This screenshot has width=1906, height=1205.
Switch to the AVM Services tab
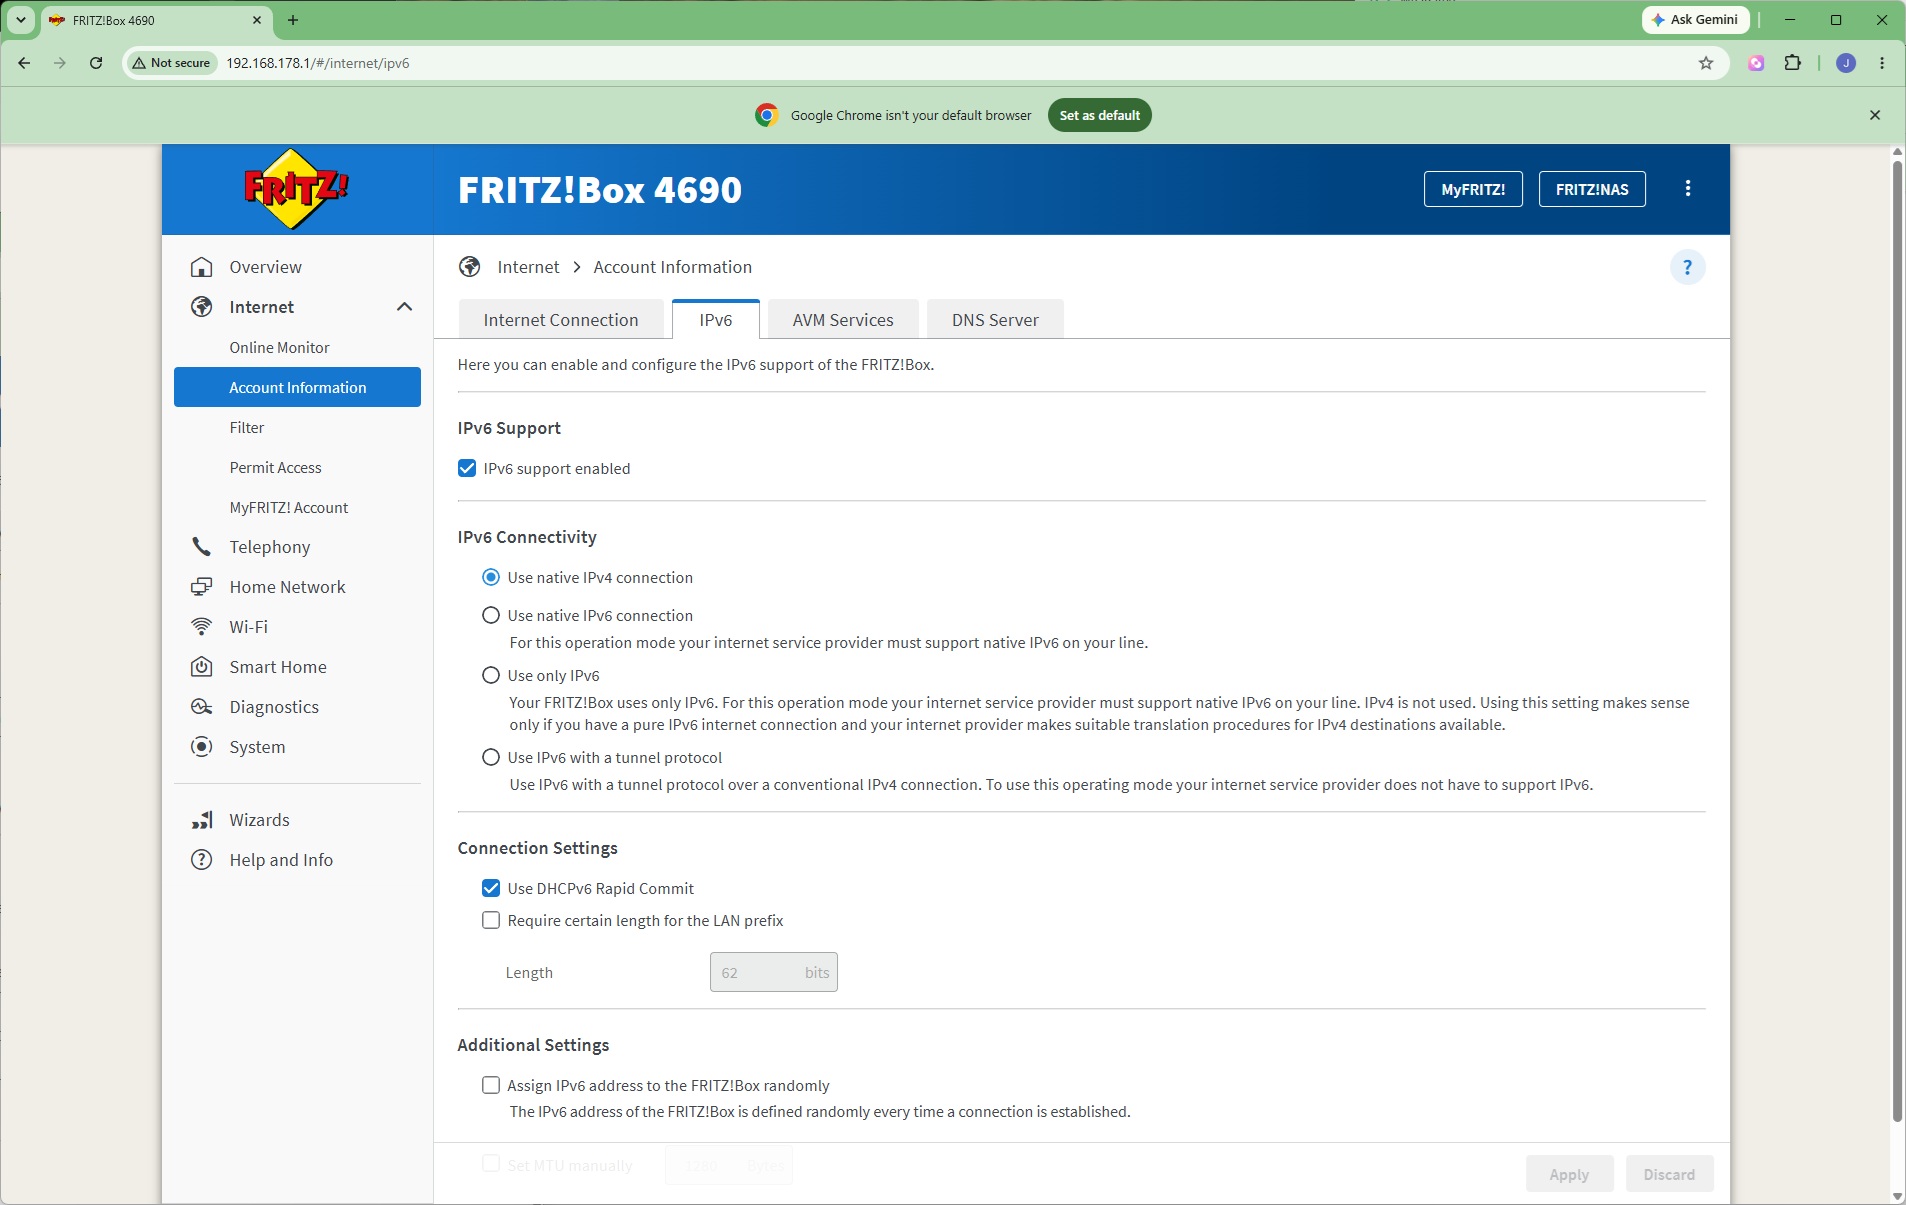[843, 320]
